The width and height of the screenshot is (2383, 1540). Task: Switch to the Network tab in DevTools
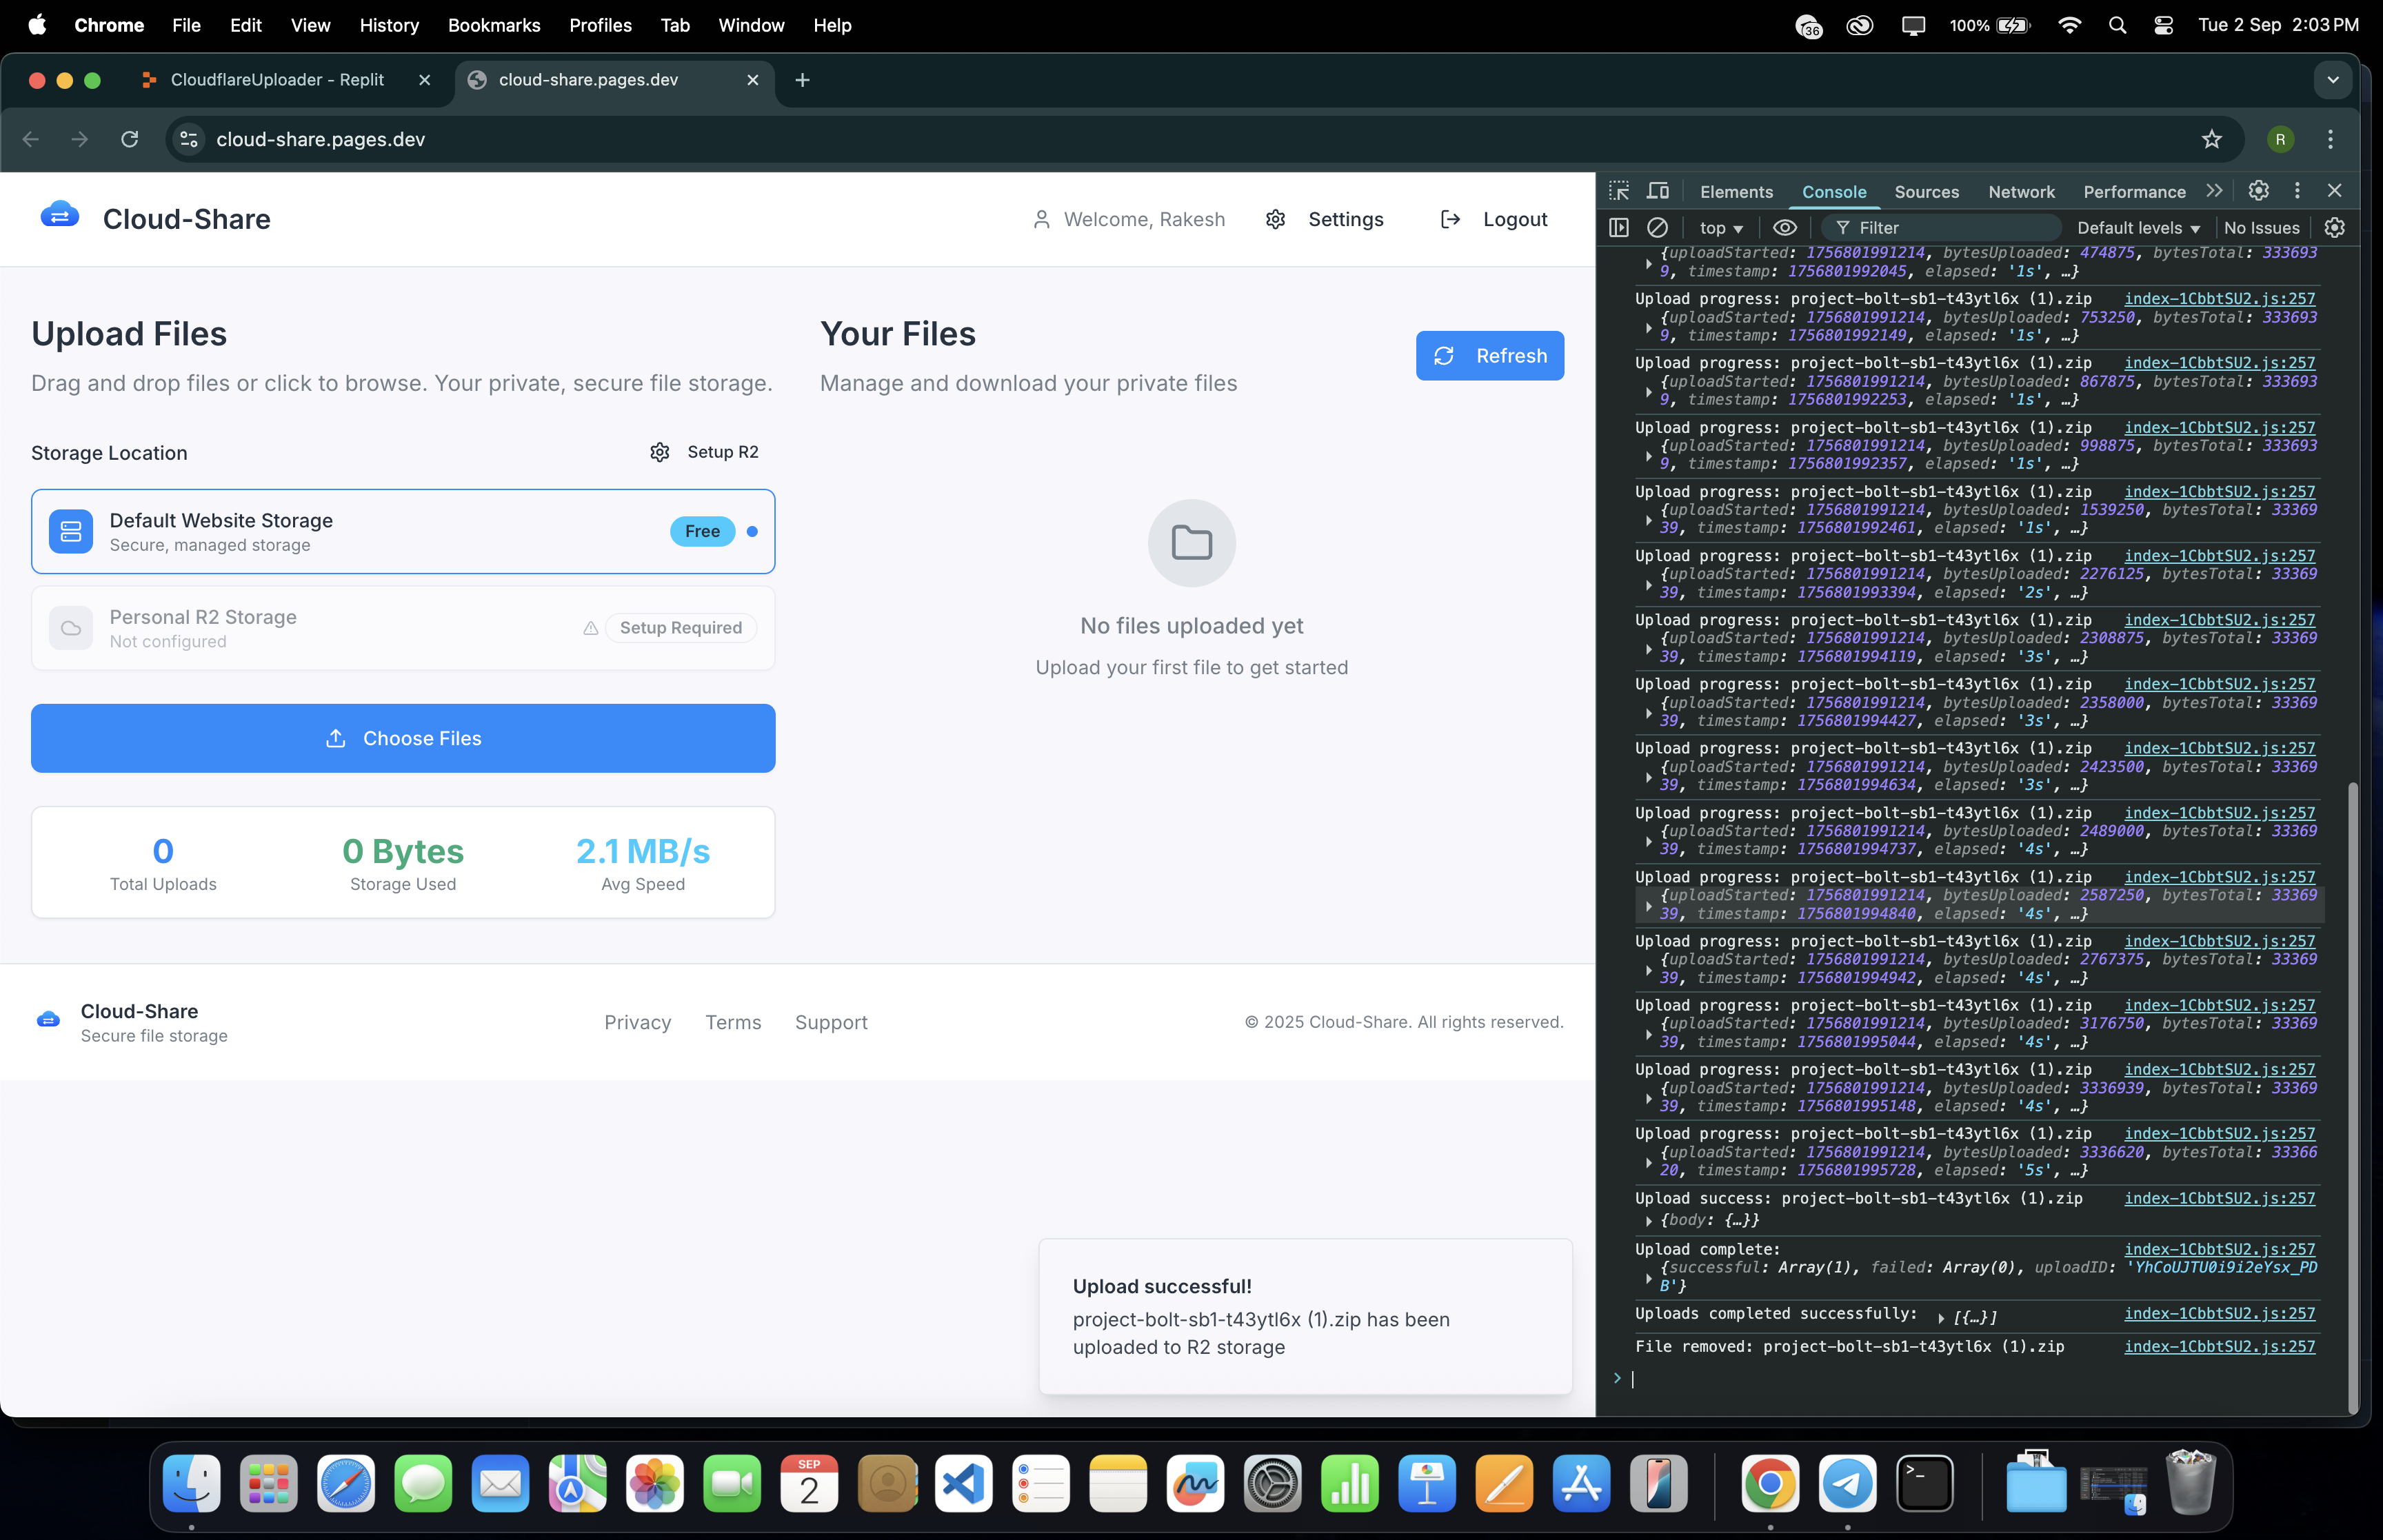pos(2021,191)
